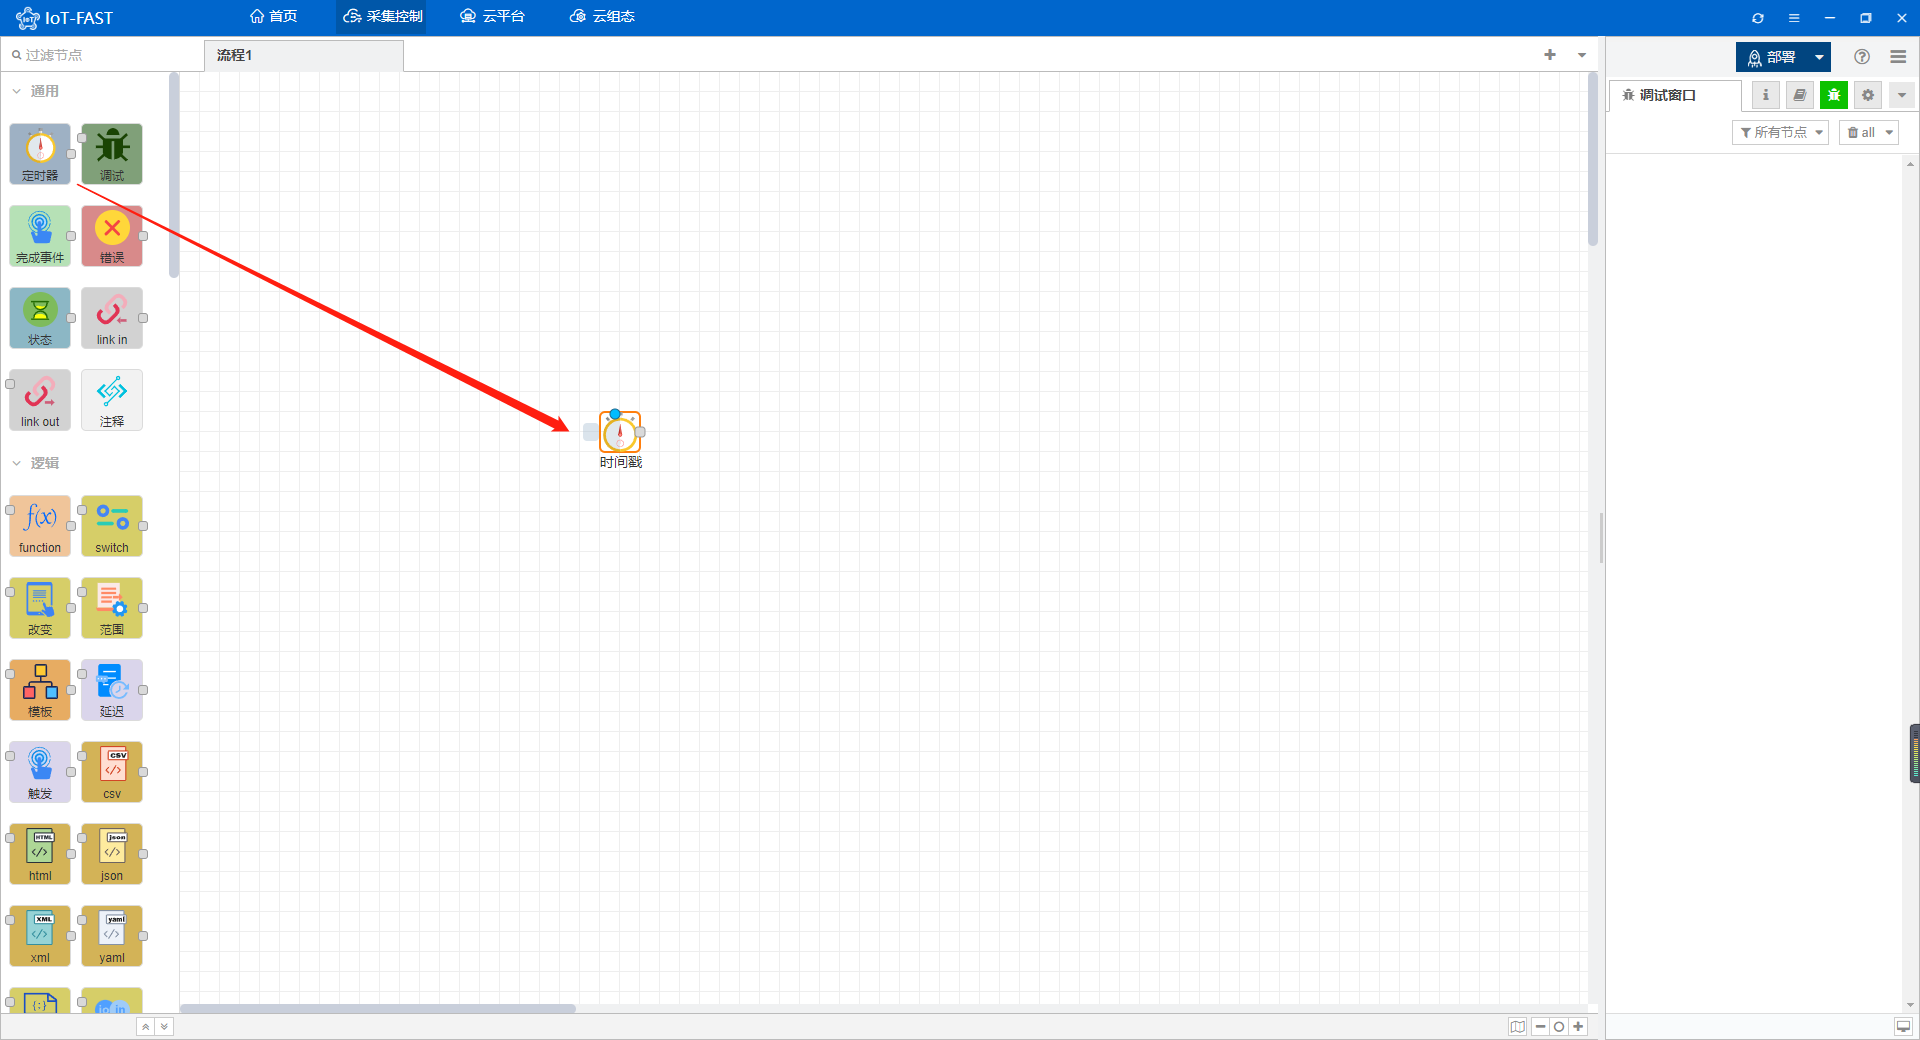Open the 所有节点 filter dropdown
Screen dimensions: 1920x1040
(1781, 132)
